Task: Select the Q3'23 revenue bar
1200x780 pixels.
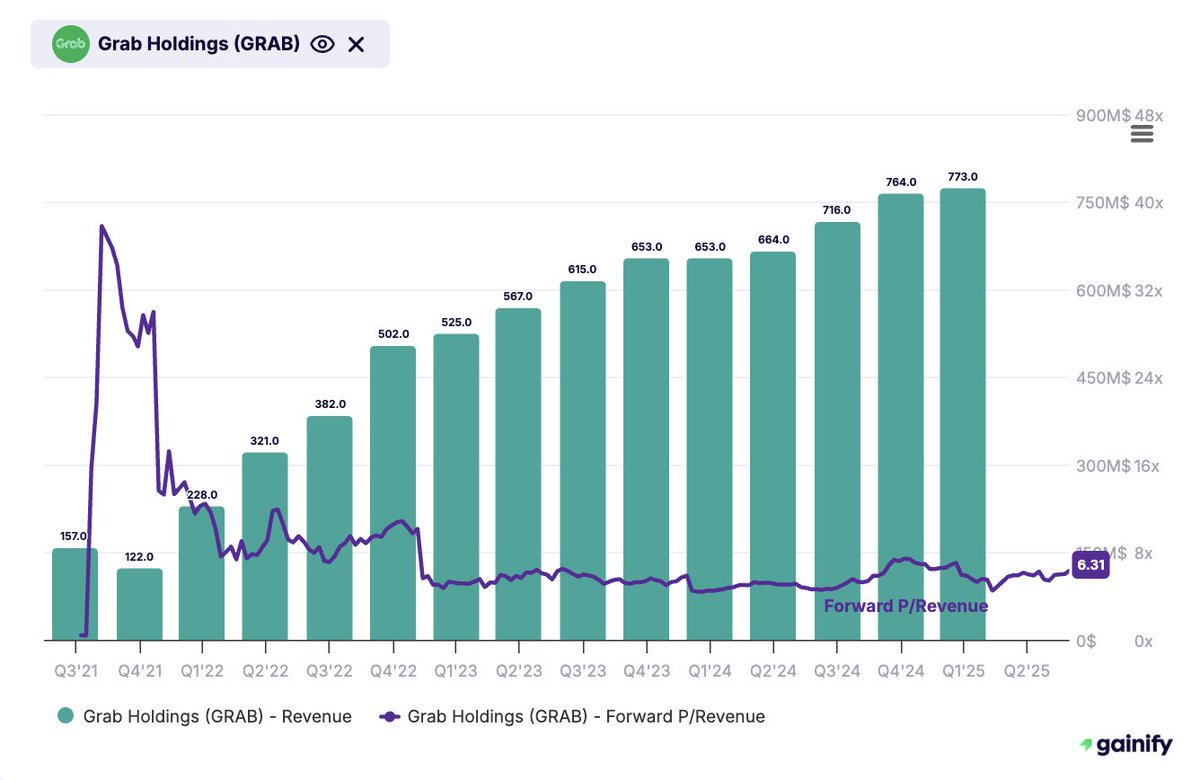Action: [583, 460]
